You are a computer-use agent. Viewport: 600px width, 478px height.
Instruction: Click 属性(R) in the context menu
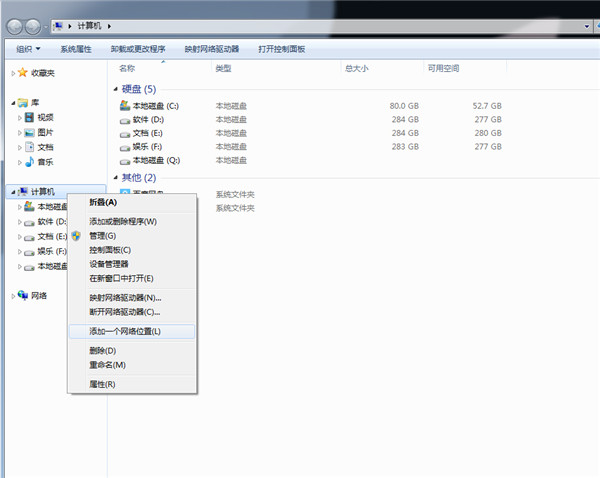coord(103,384)
